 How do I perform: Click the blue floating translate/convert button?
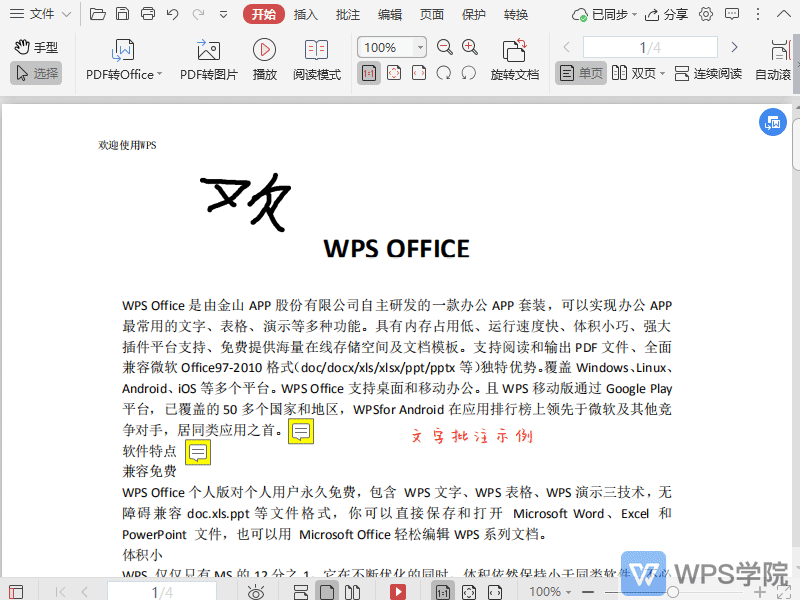click(772, 122)
